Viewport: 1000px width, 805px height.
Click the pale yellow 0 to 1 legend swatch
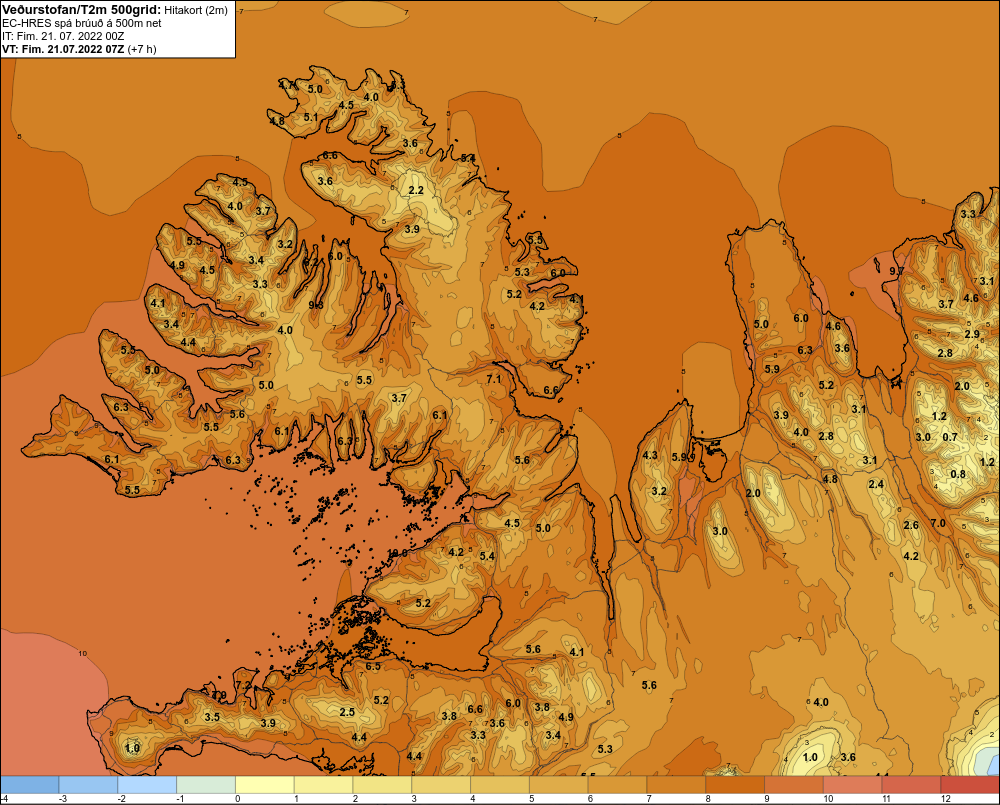coord(265,785)
